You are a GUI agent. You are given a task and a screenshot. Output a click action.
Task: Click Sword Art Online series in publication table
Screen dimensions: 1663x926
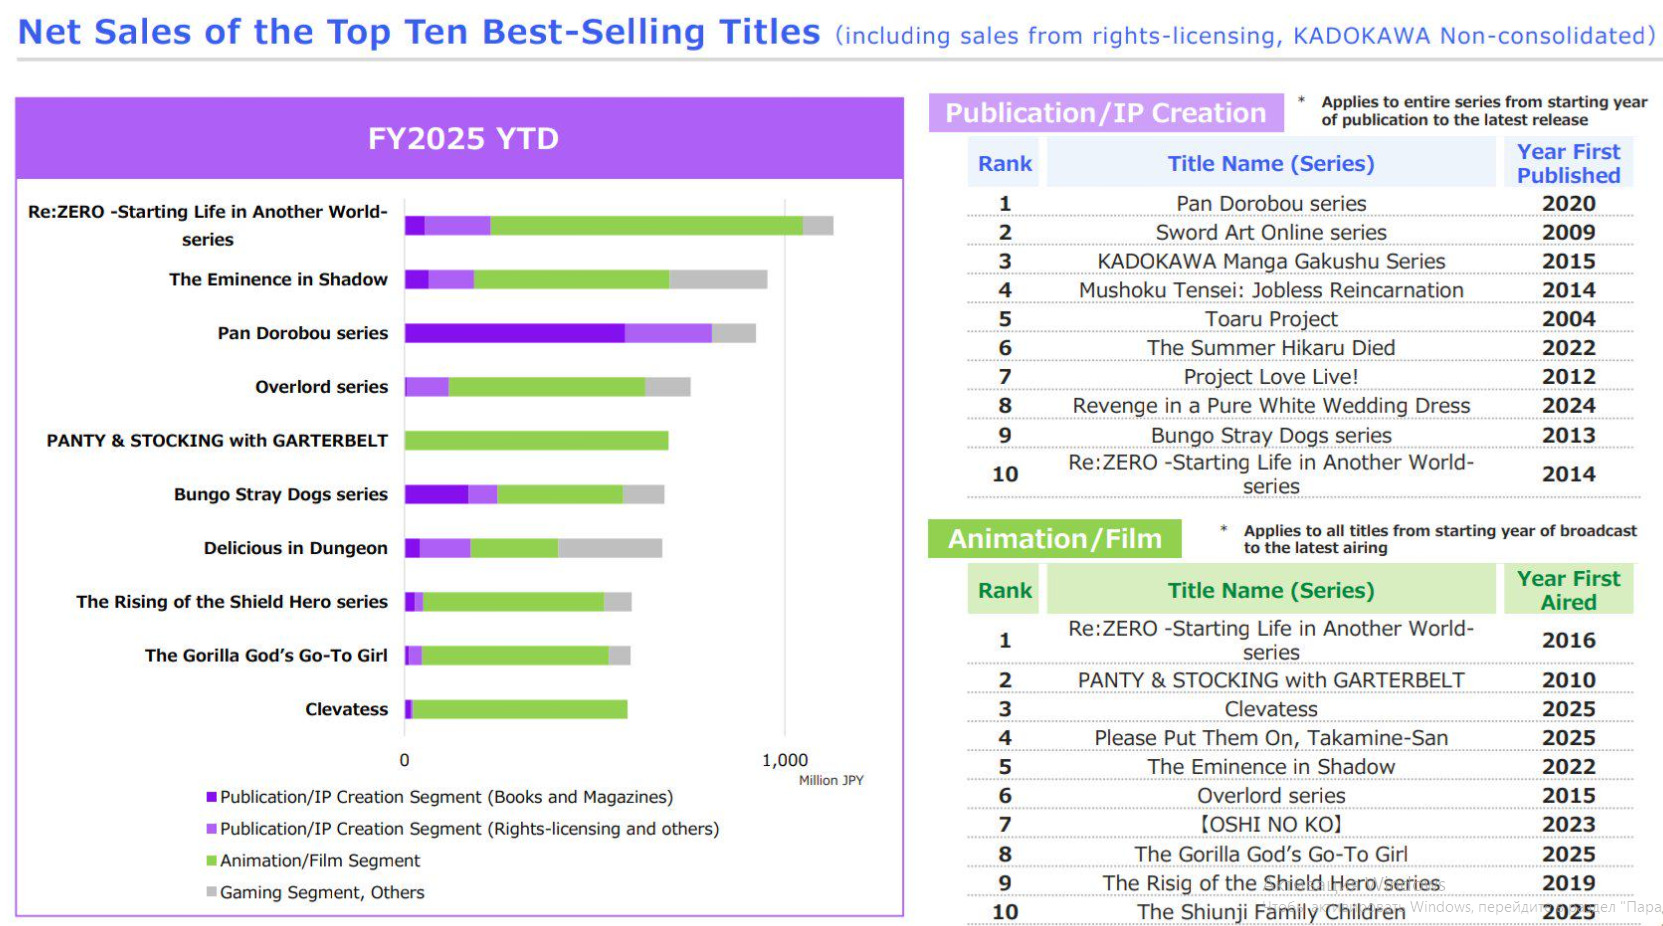tap(1270, 232)
